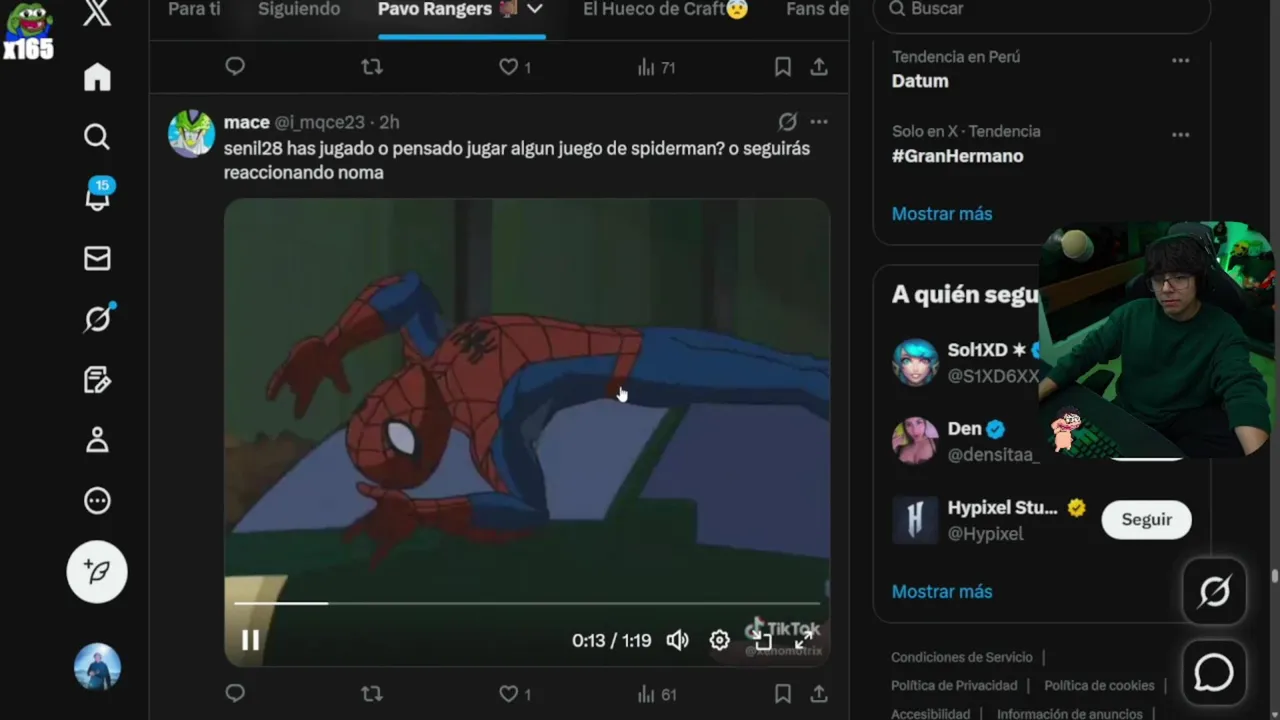This screenshot has height=720, width=1280.
Task: Toggle picture-in-picture on video
Action: [763, 640]
